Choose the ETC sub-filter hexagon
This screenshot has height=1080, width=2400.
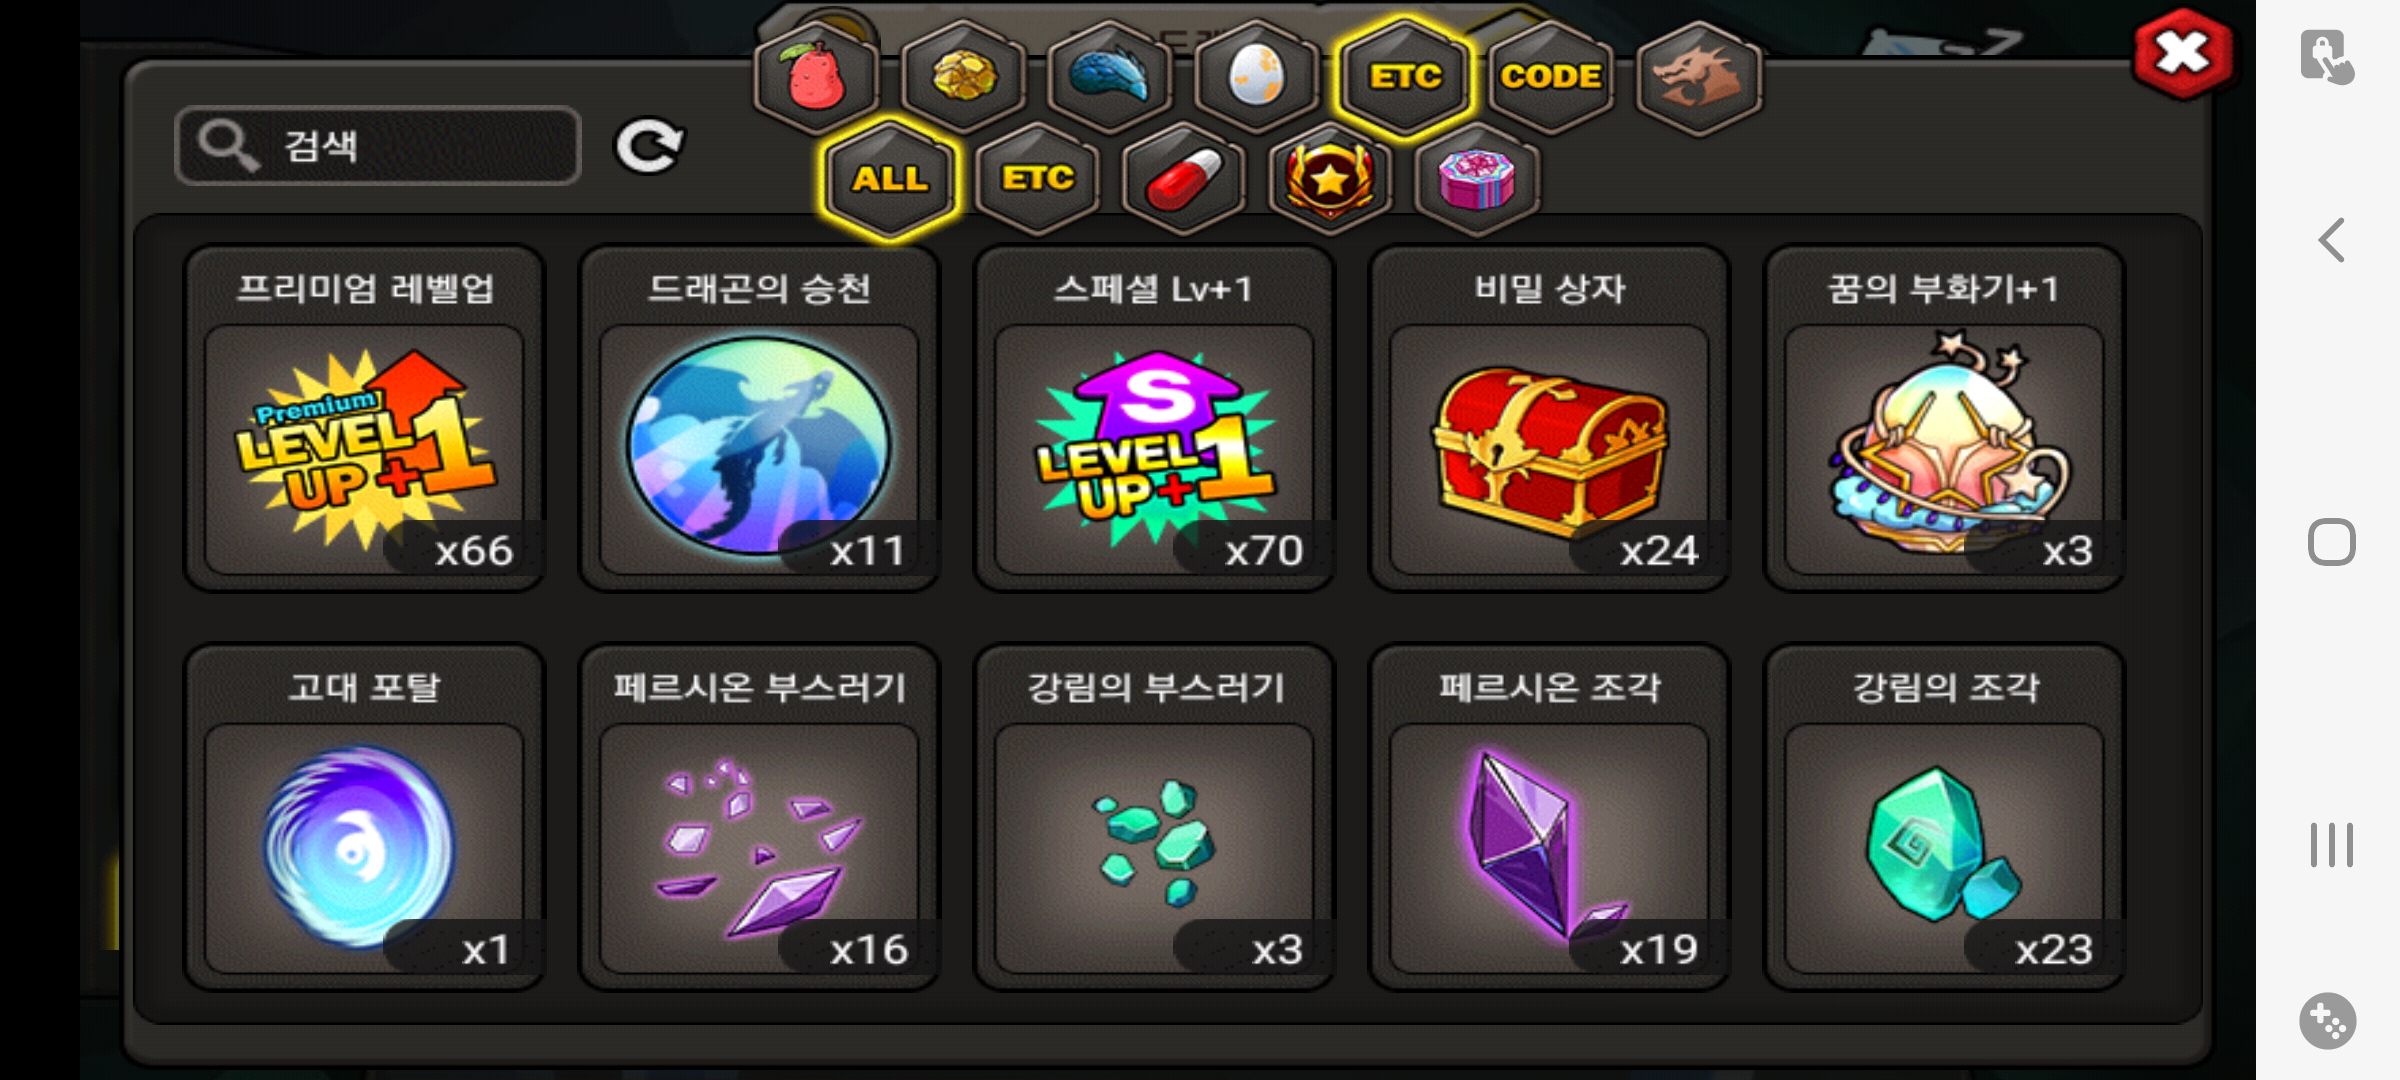tap(1037, 180)
